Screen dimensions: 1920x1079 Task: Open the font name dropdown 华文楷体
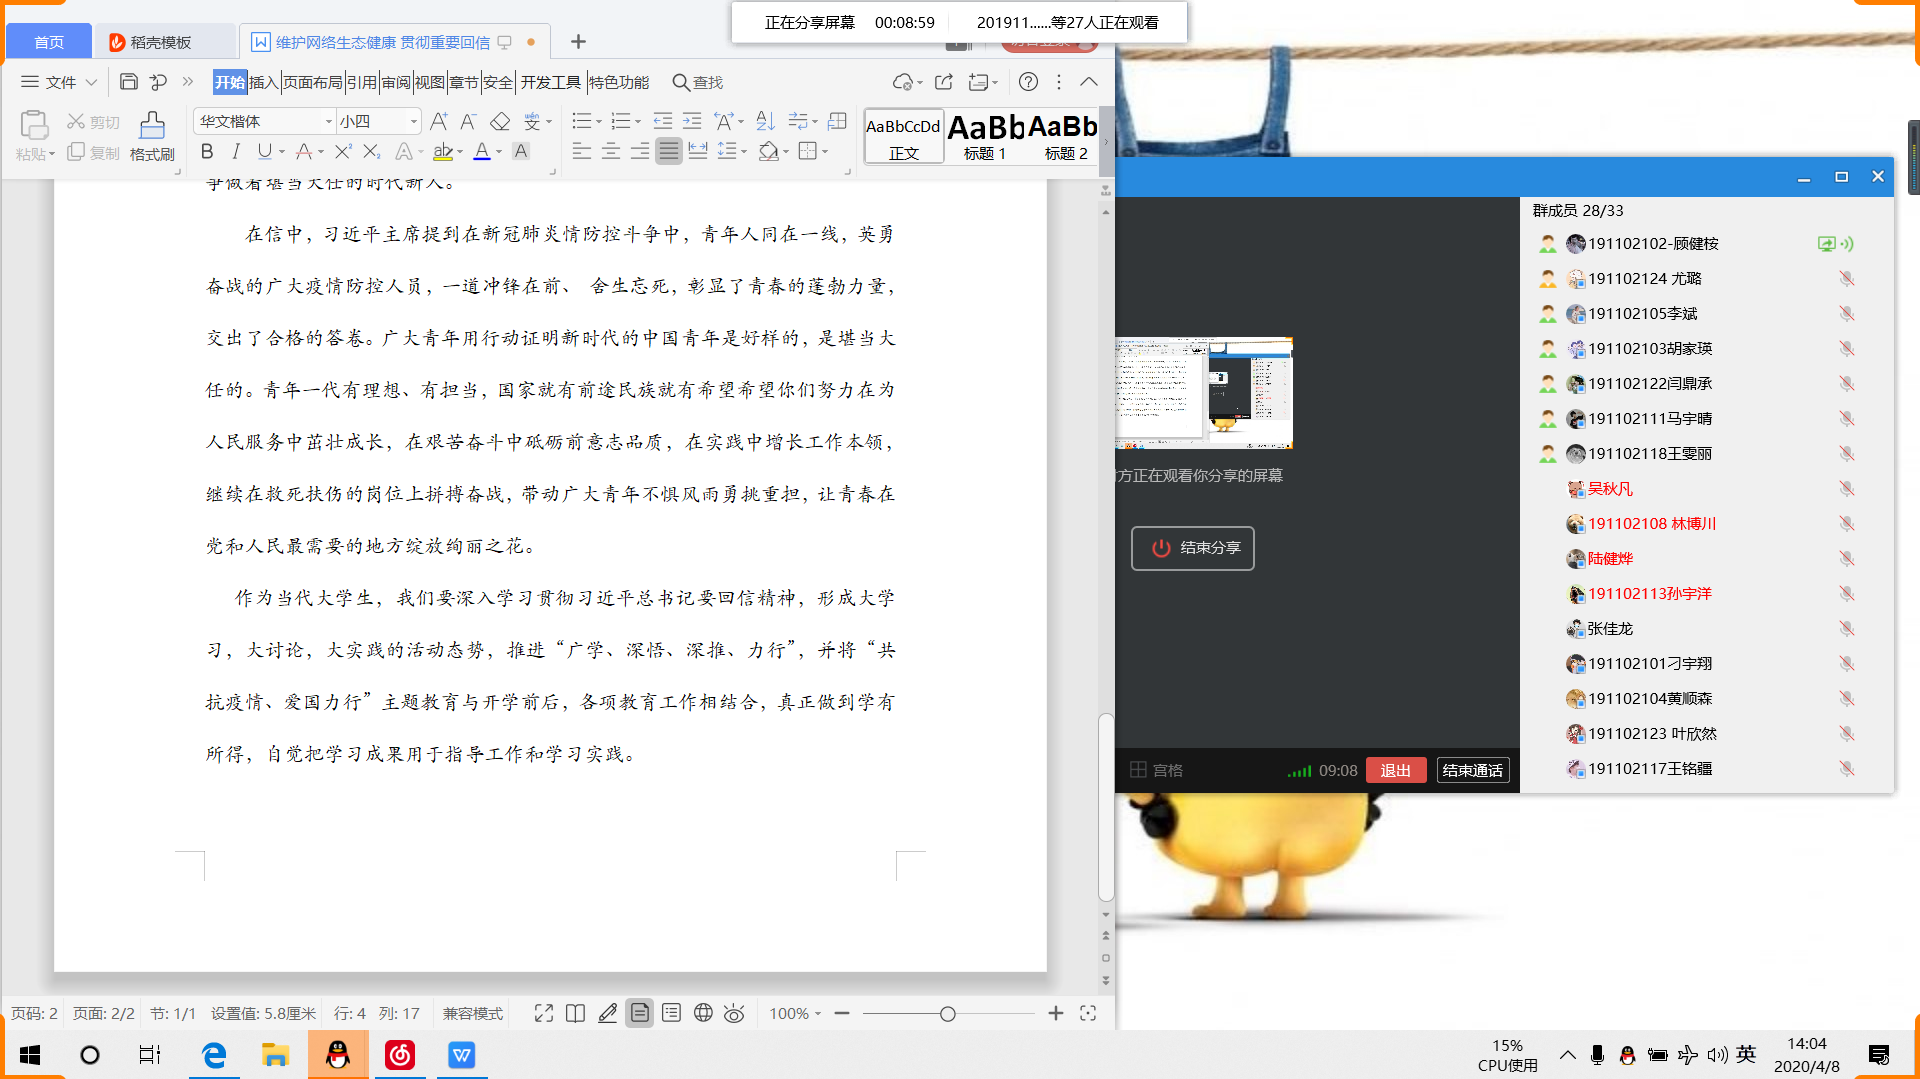[x=328, y=122]
